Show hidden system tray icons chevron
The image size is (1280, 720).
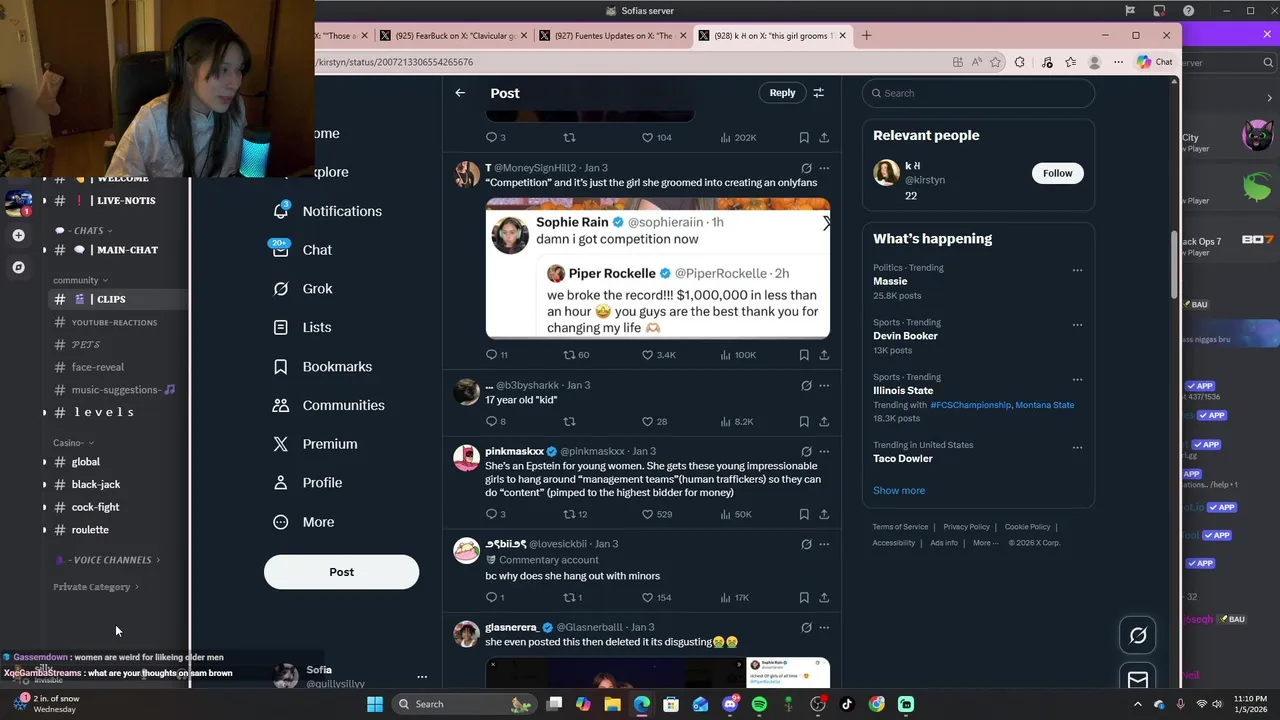coord(1136,704)
